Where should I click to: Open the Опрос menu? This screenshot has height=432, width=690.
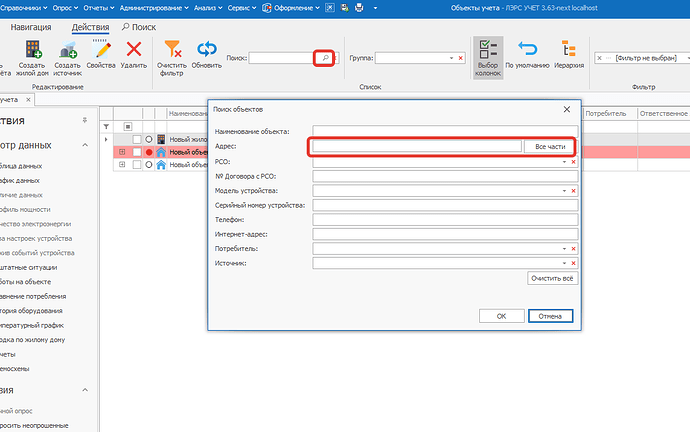point(65,8)
